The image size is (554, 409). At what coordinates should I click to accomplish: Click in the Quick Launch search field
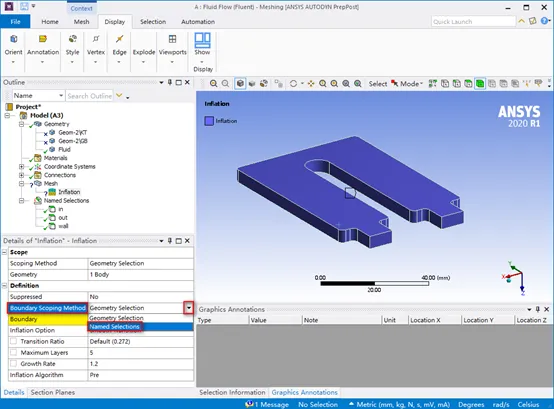(473, 22)
